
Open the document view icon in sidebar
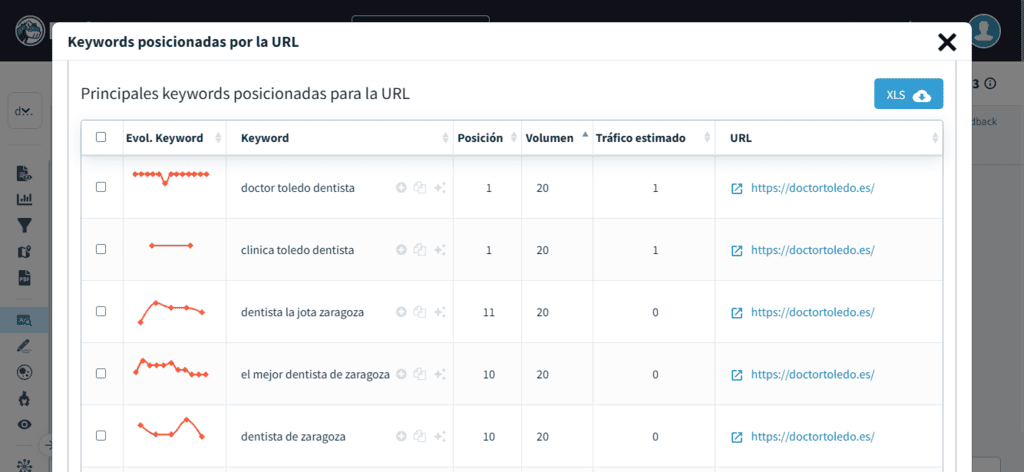pyautogui.click(x=24, y=173)
